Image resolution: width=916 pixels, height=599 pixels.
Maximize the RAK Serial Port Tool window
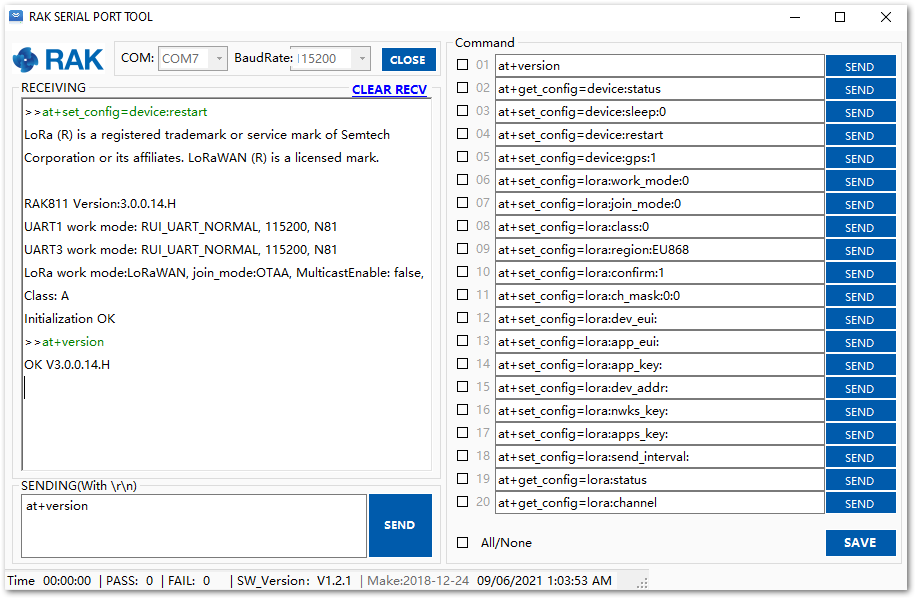click(840, 17)
